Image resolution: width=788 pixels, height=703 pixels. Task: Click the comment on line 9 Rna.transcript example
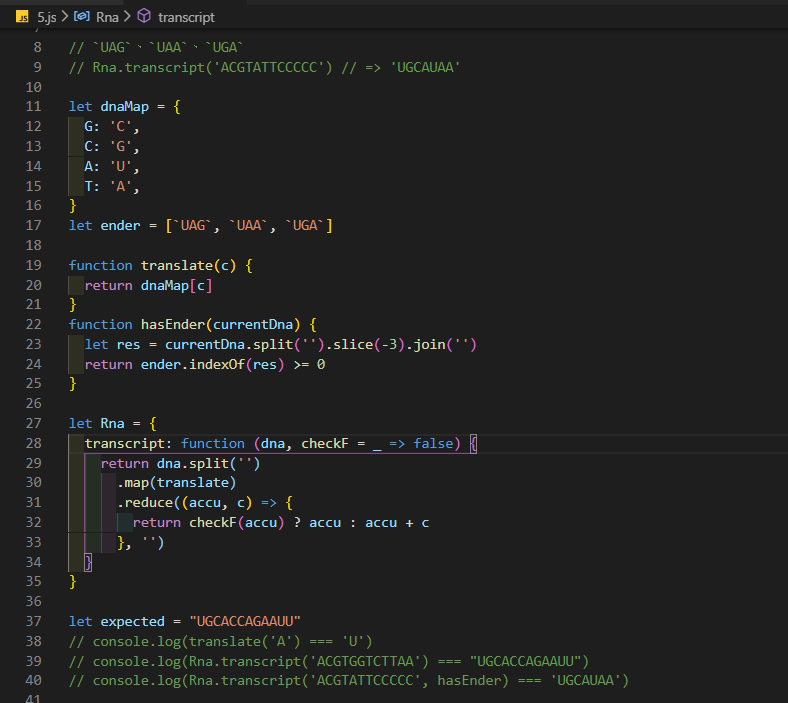(264, 67)
